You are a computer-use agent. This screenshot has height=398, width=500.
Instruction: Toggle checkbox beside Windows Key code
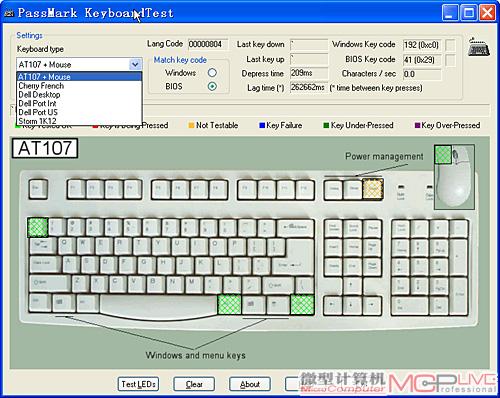(450, 45)
